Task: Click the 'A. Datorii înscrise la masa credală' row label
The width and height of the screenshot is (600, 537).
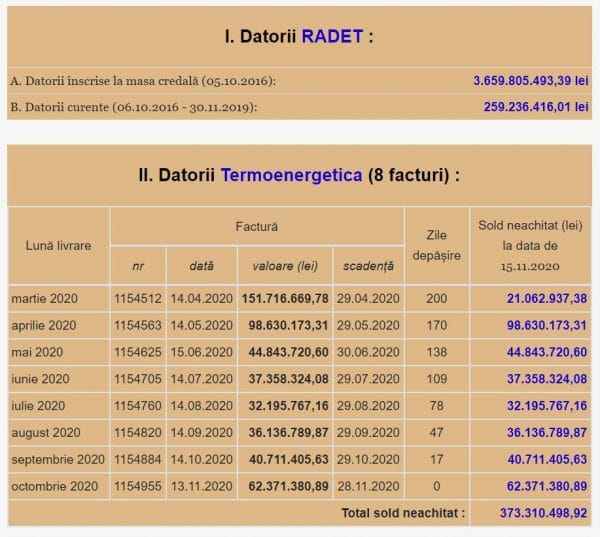Action: click(143, 81)
